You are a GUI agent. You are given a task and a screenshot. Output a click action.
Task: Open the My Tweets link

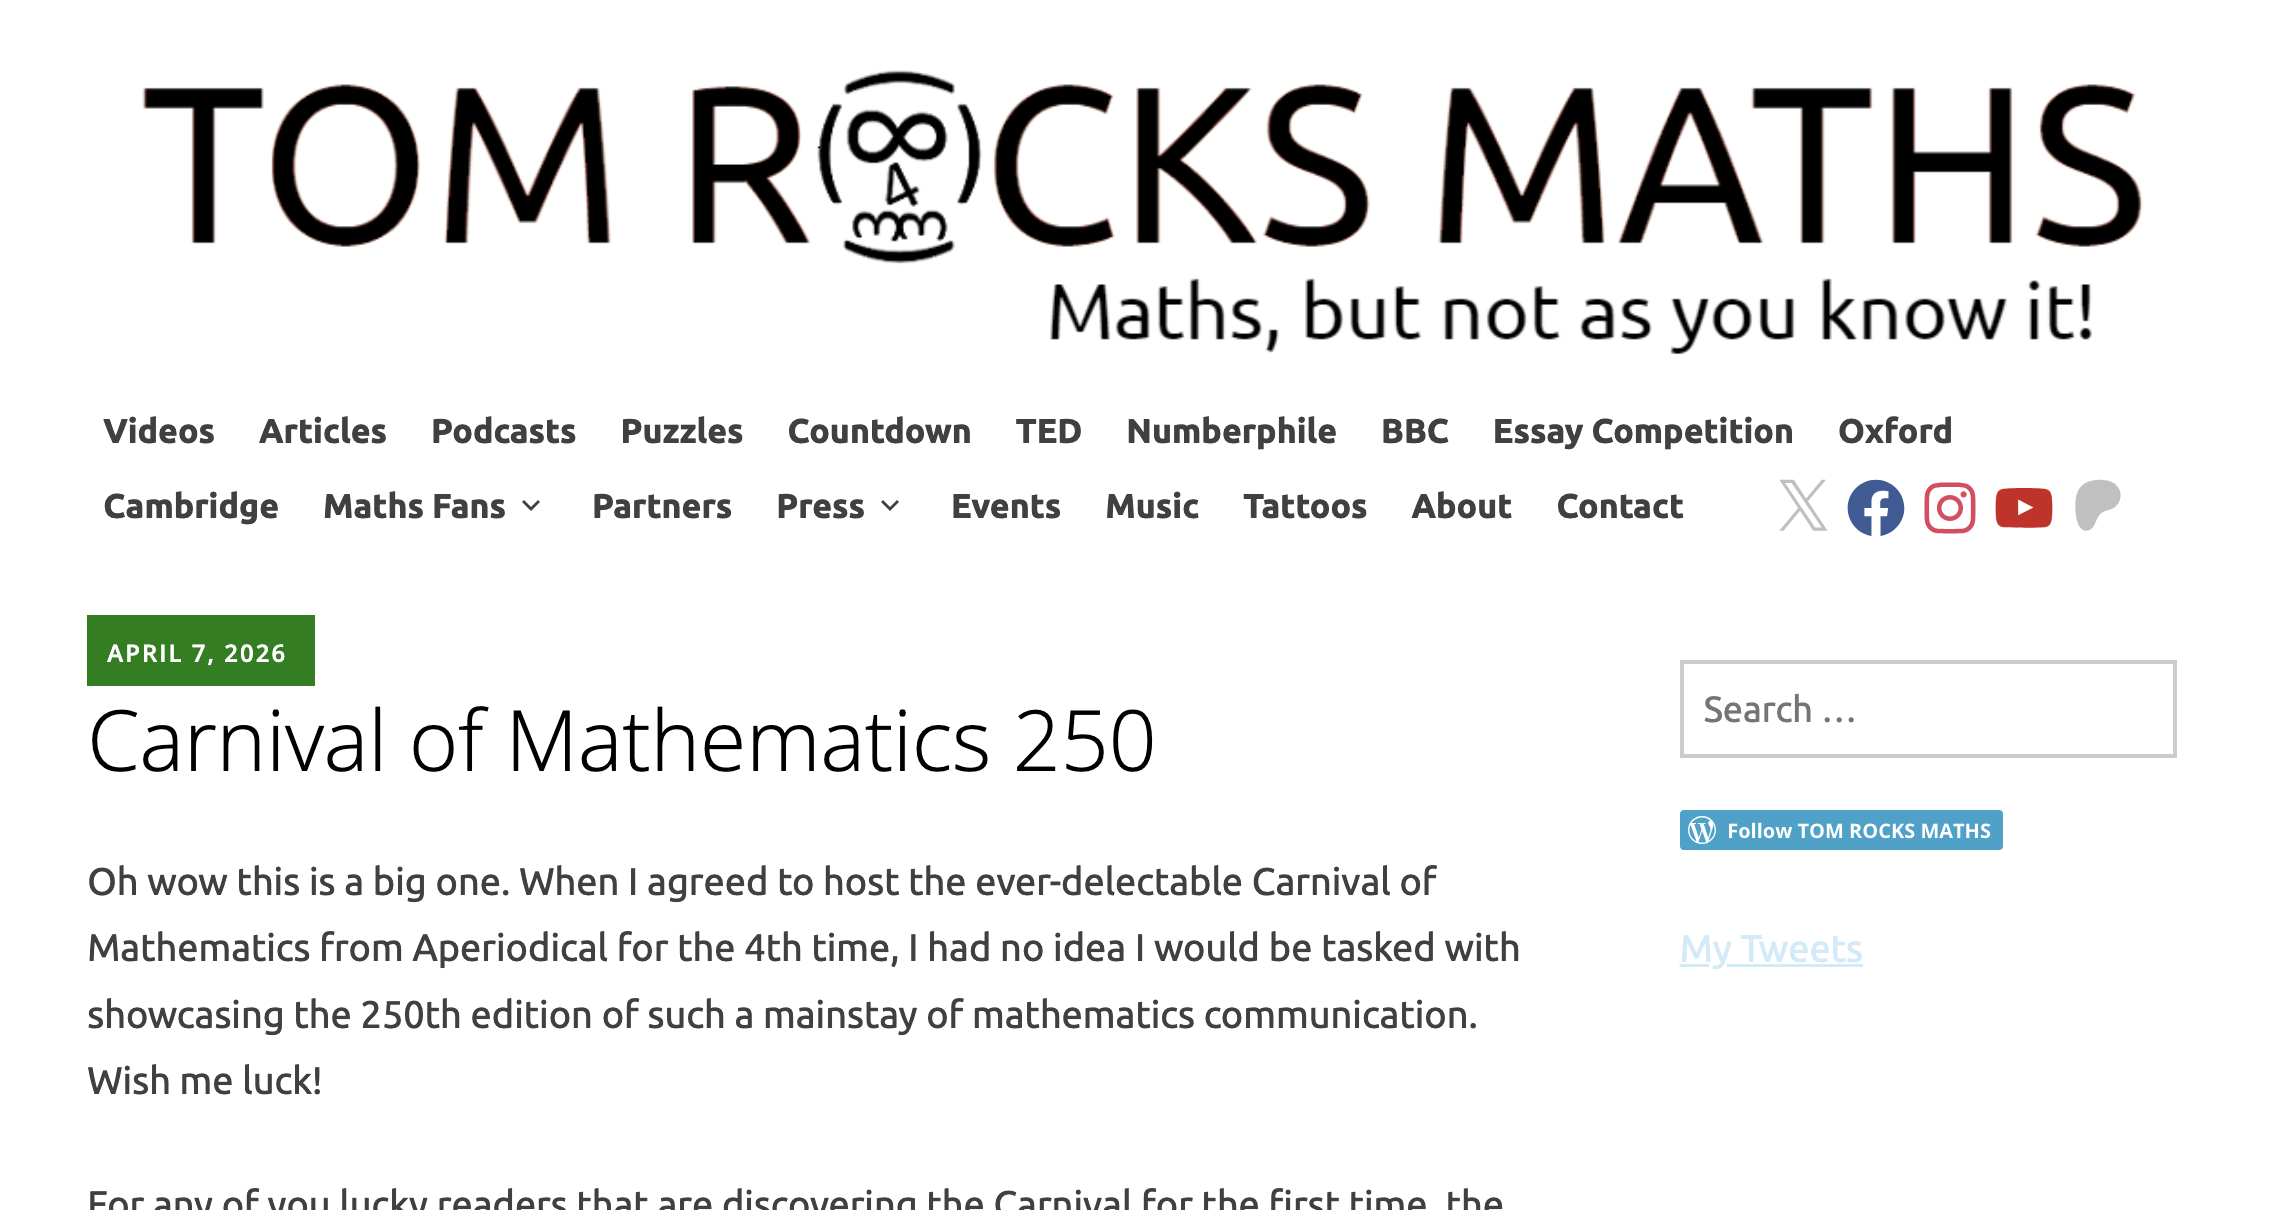(1771, 948)
